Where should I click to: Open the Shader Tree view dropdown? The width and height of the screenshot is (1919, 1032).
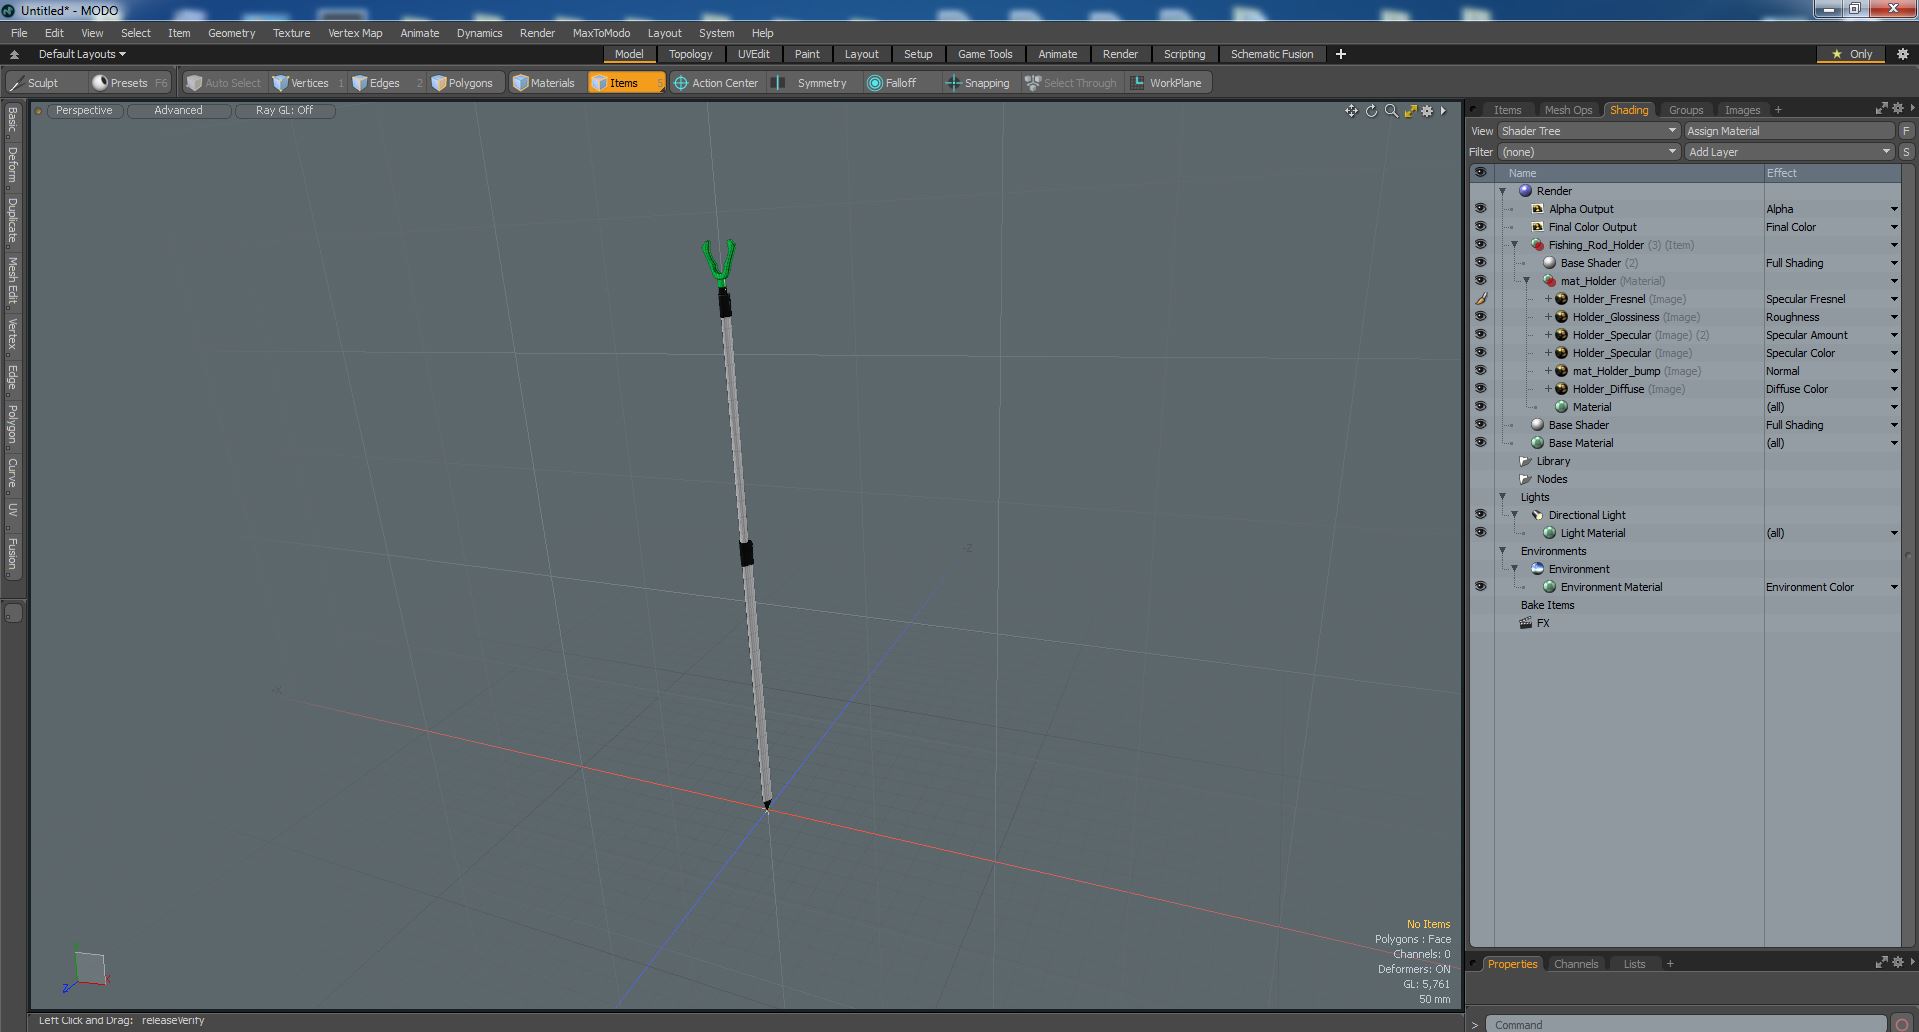(x=1588, y=131)
